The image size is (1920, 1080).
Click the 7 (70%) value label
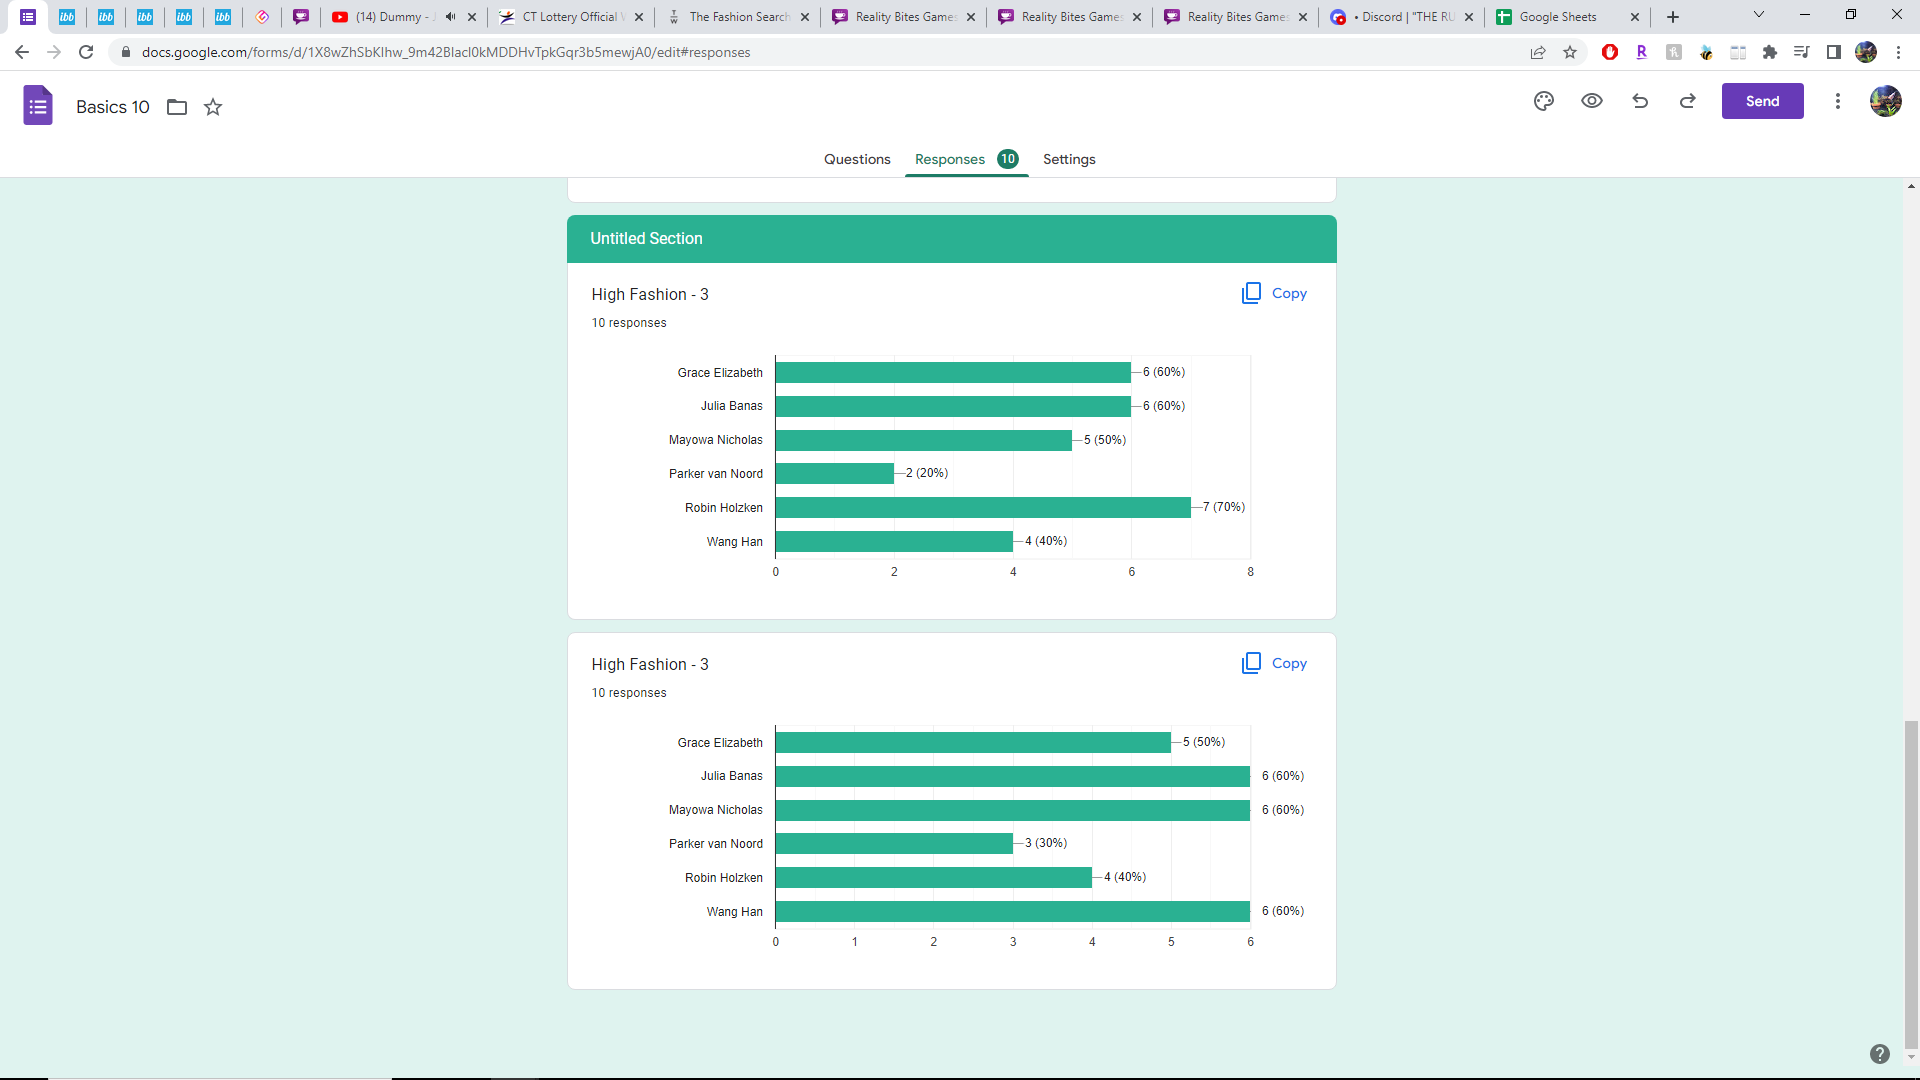(1224, 507)
